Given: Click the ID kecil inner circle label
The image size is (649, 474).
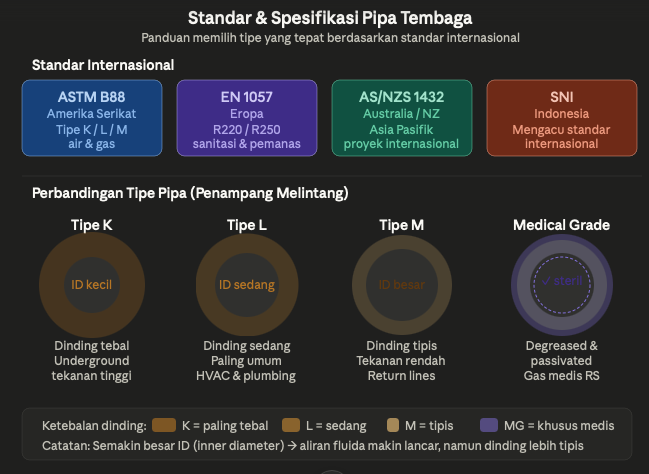Looking at the screenshot, I should [91, 285].
